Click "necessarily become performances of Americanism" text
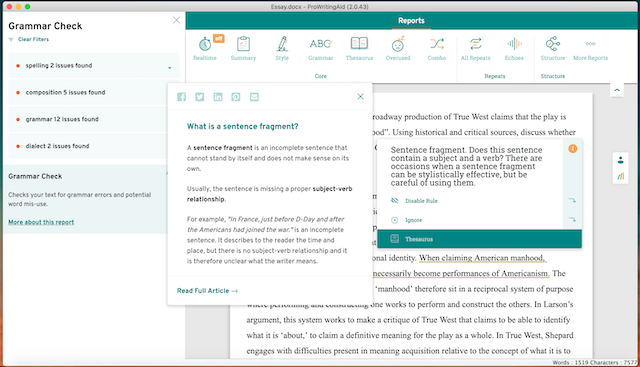Screen dimensions: 640x367 pos(461,274)
